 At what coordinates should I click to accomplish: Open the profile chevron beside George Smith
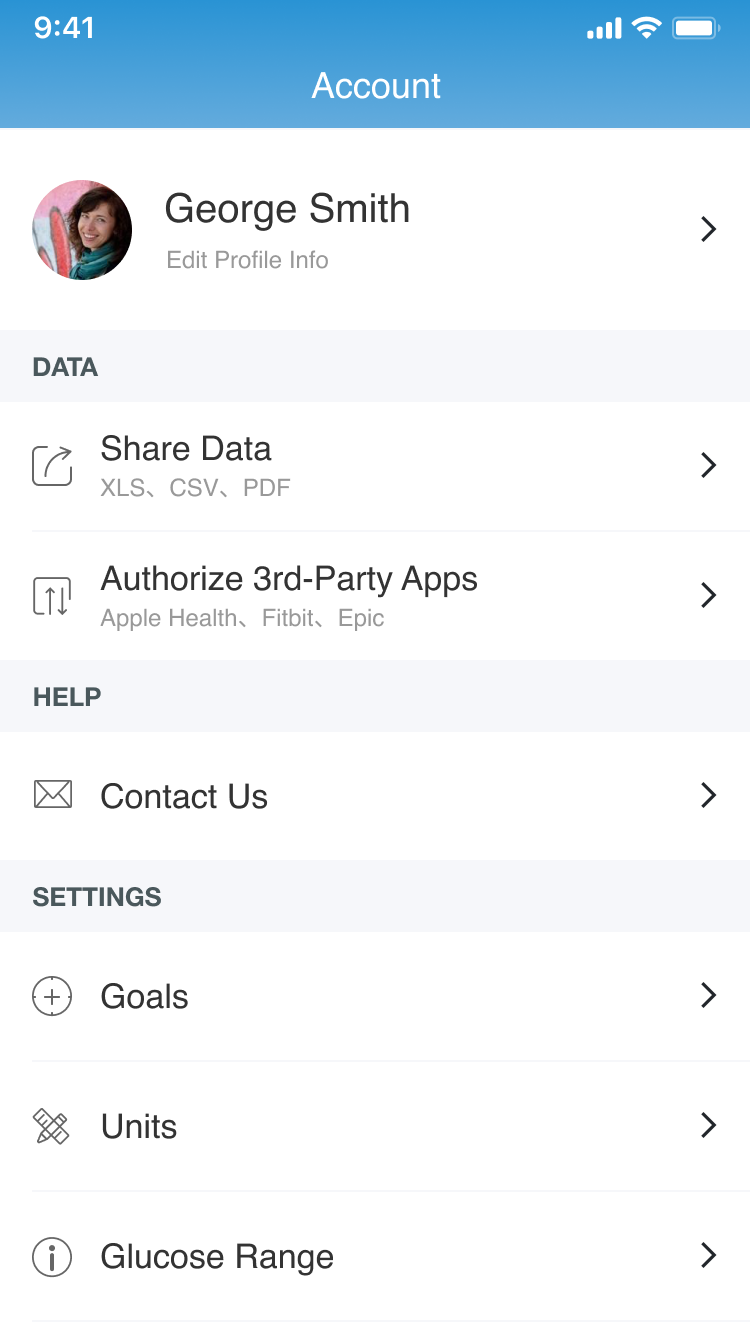point(709,229)
